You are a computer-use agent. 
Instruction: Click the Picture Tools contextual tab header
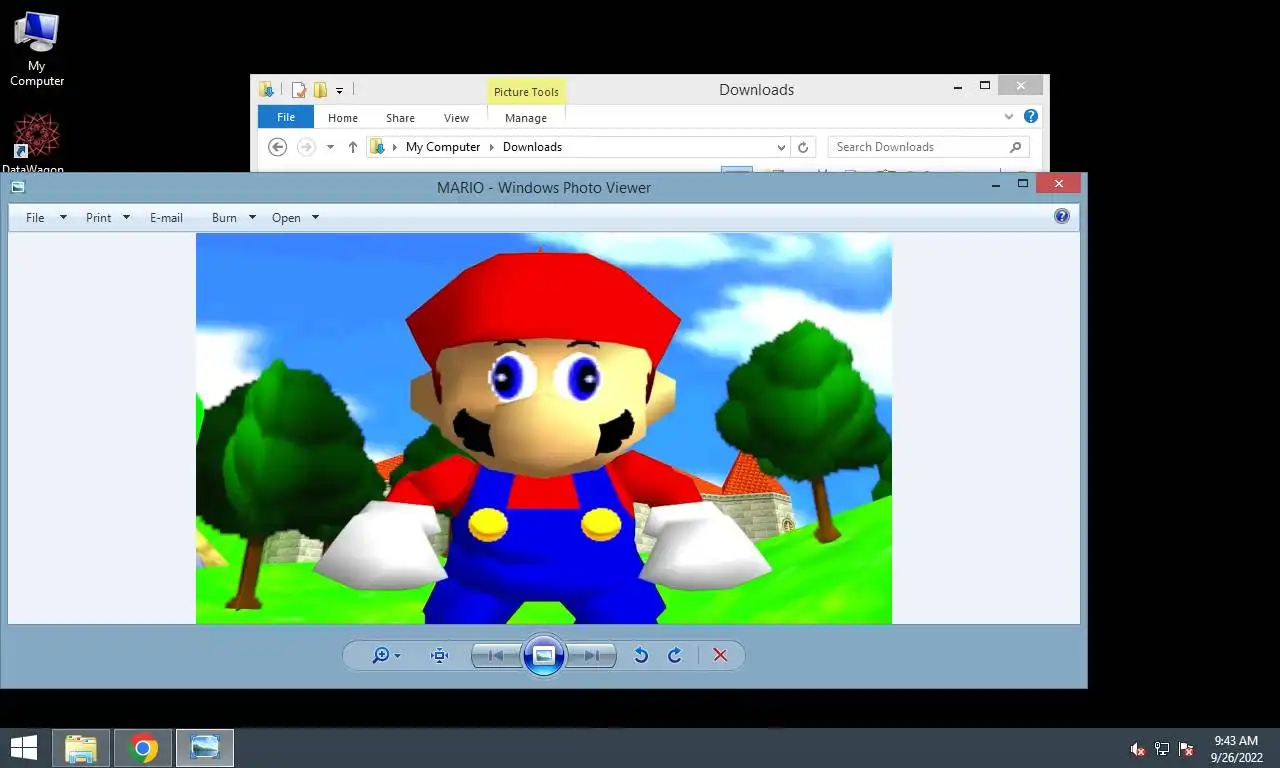tap(526, 91)
